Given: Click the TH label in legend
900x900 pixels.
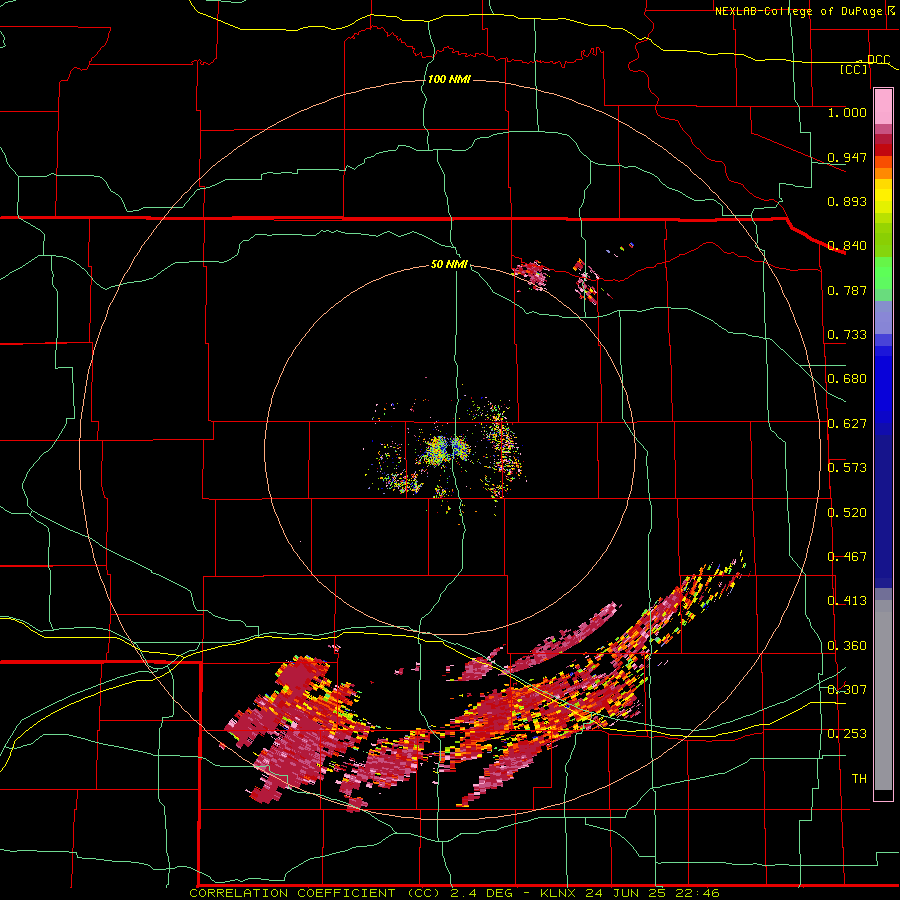Looking at the screenshot, I should pyautogui.click(x=859, y=779).
